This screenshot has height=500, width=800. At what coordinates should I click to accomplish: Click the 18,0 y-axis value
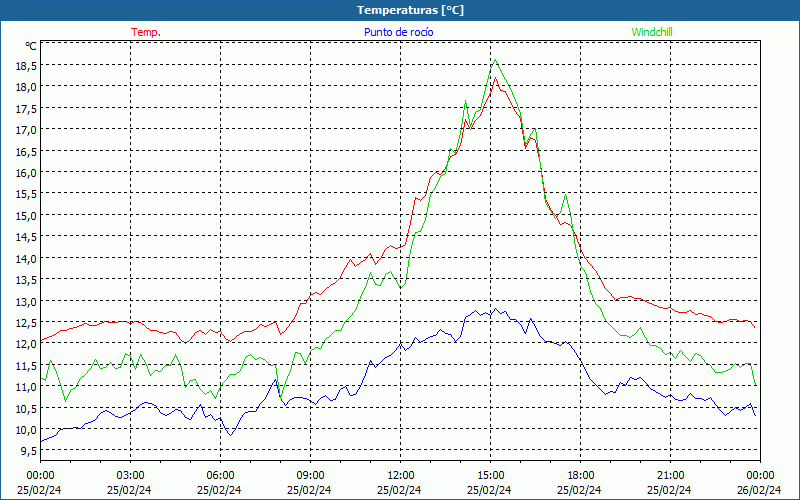click(27, 87)
